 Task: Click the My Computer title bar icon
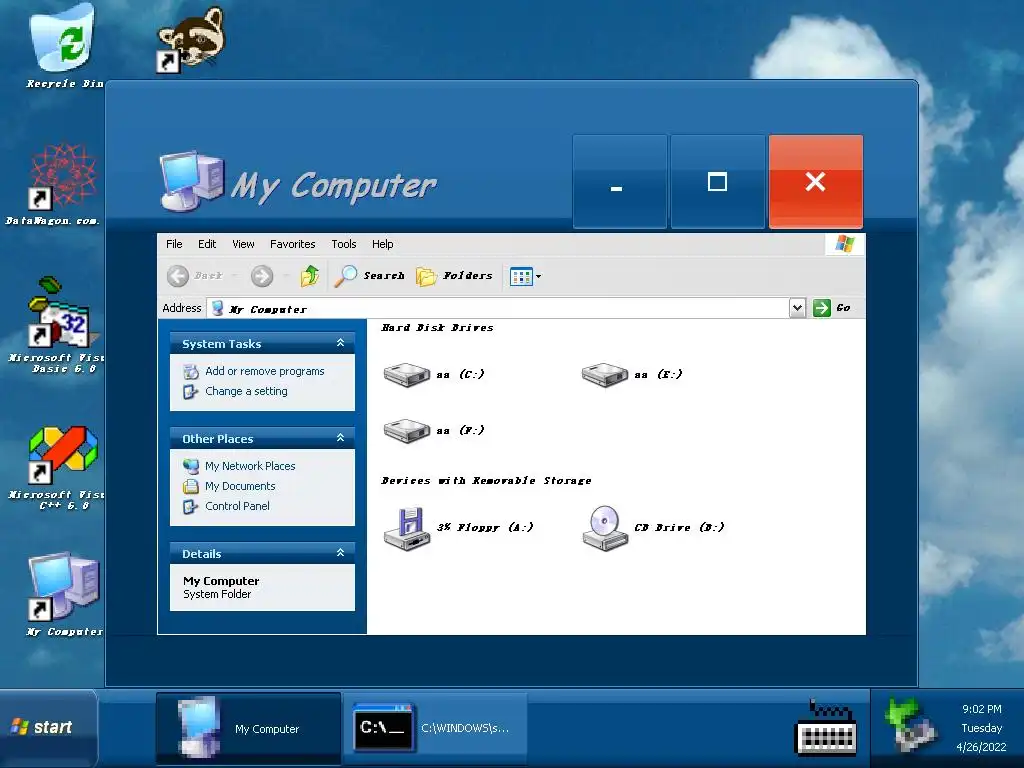point(192,182)
